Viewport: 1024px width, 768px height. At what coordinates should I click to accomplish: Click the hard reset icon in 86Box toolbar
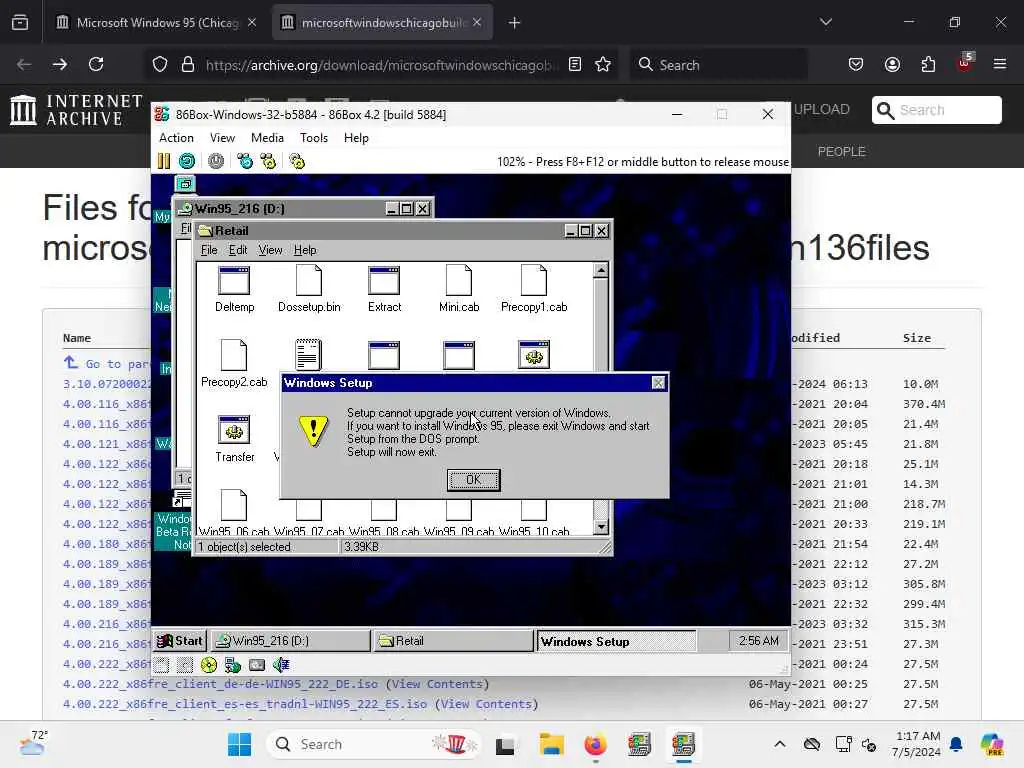coord(187,161)
